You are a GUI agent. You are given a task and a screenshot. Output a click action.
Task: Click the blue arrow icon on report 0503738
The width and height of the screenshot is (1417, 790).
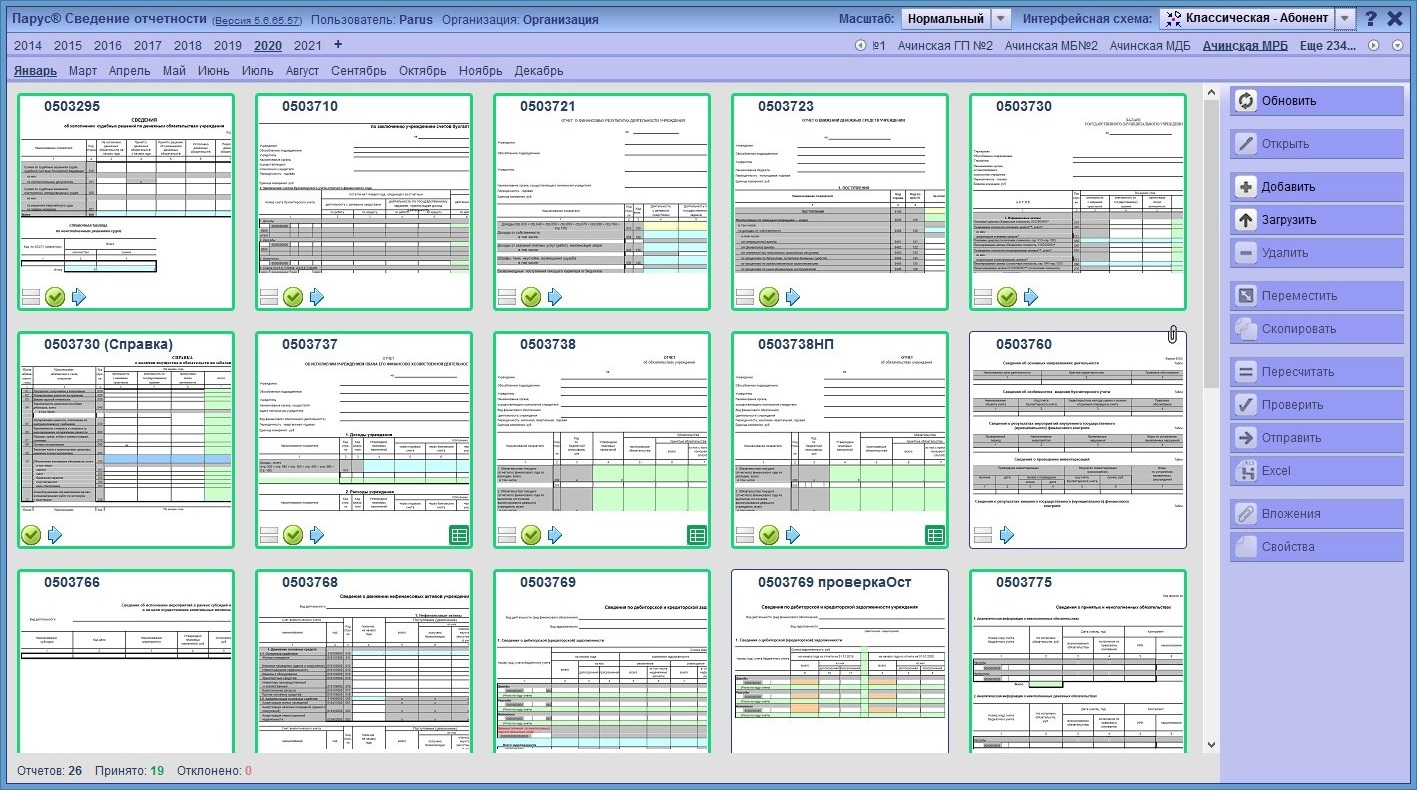[x=555, y=535]
